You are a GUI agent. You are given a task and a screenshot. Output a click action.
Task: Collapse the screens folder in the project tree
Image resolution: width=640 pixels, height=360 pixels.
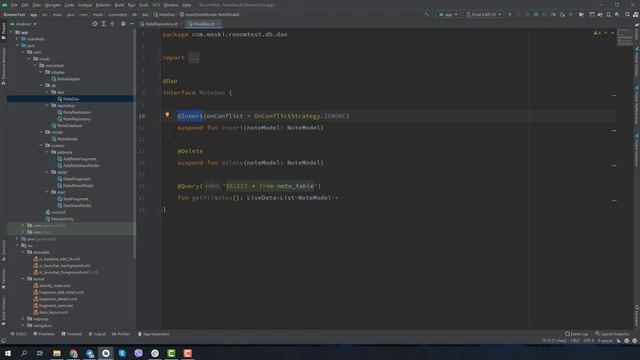(x=41, y=145)
